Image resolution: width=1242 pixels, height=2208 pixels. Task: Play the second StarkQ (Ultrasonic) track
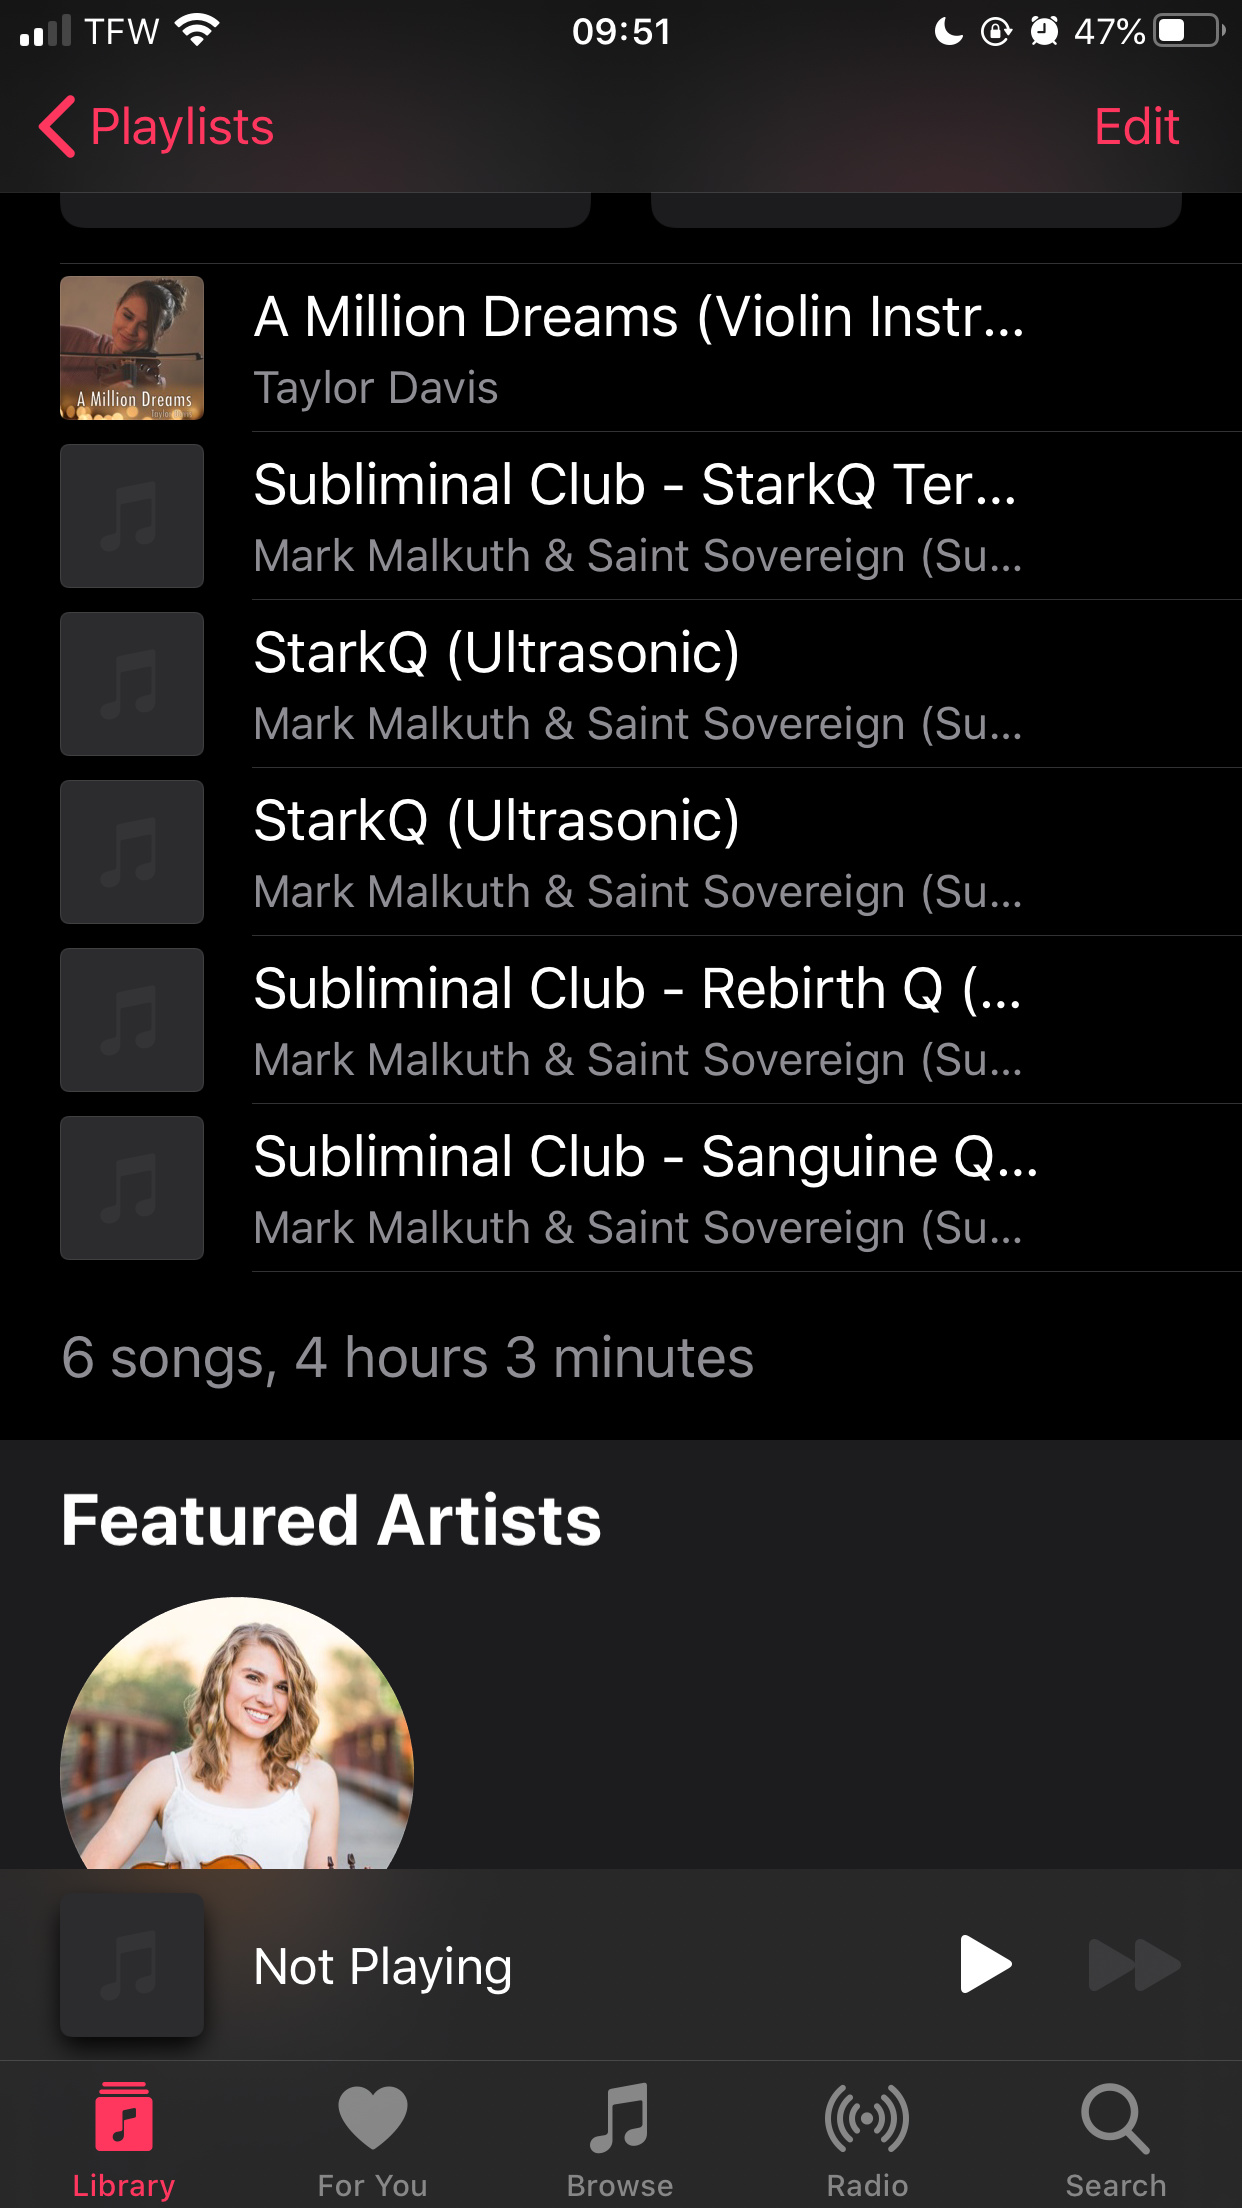click(650, 852)
